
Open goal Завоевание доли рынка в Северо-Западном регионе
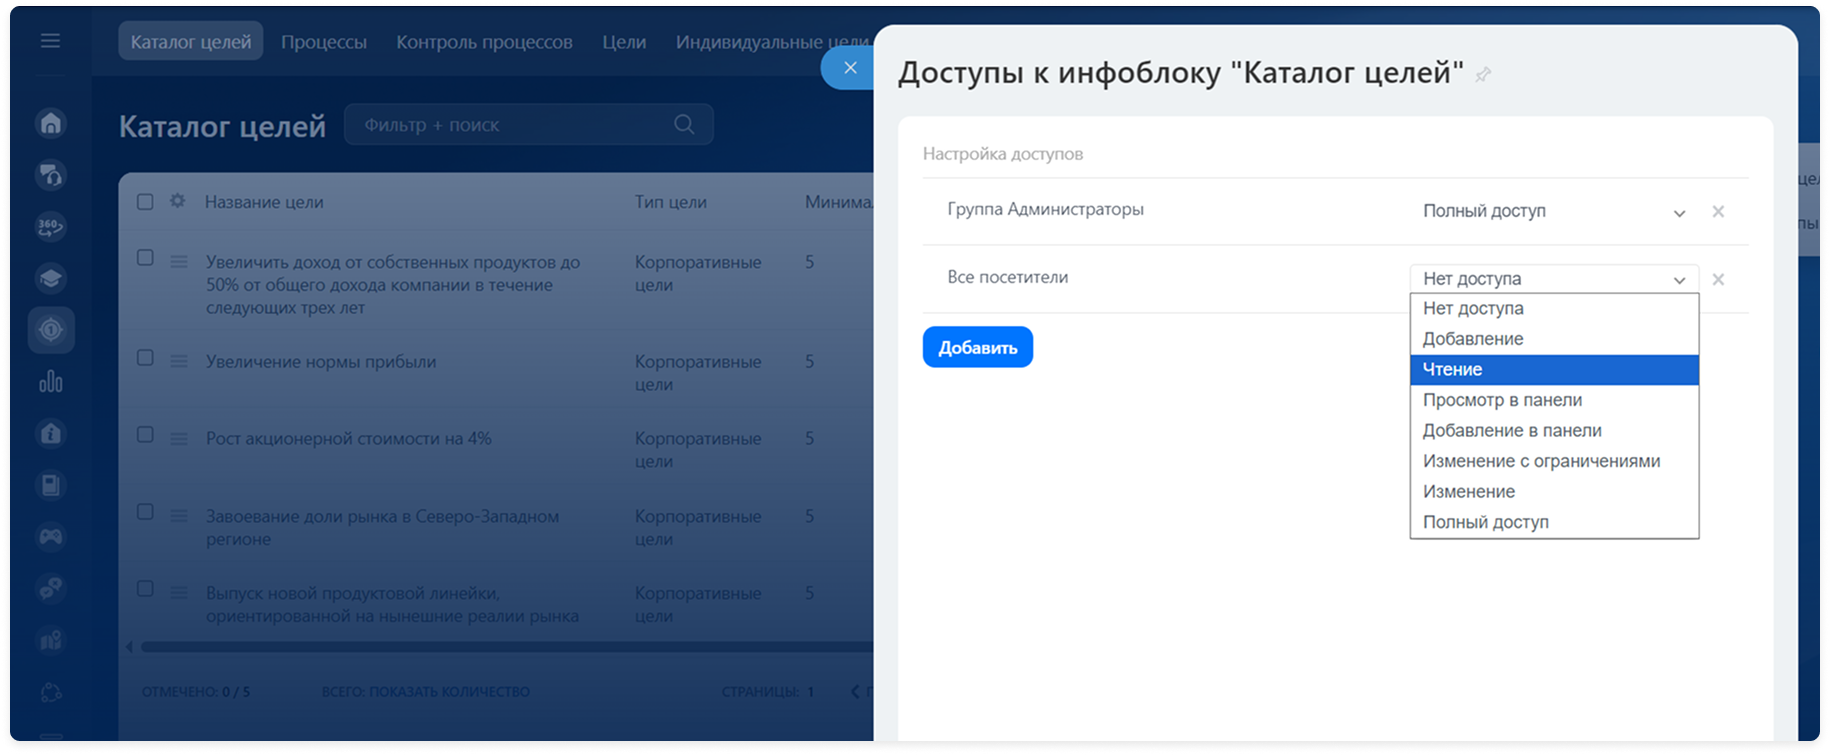(382, 528)
